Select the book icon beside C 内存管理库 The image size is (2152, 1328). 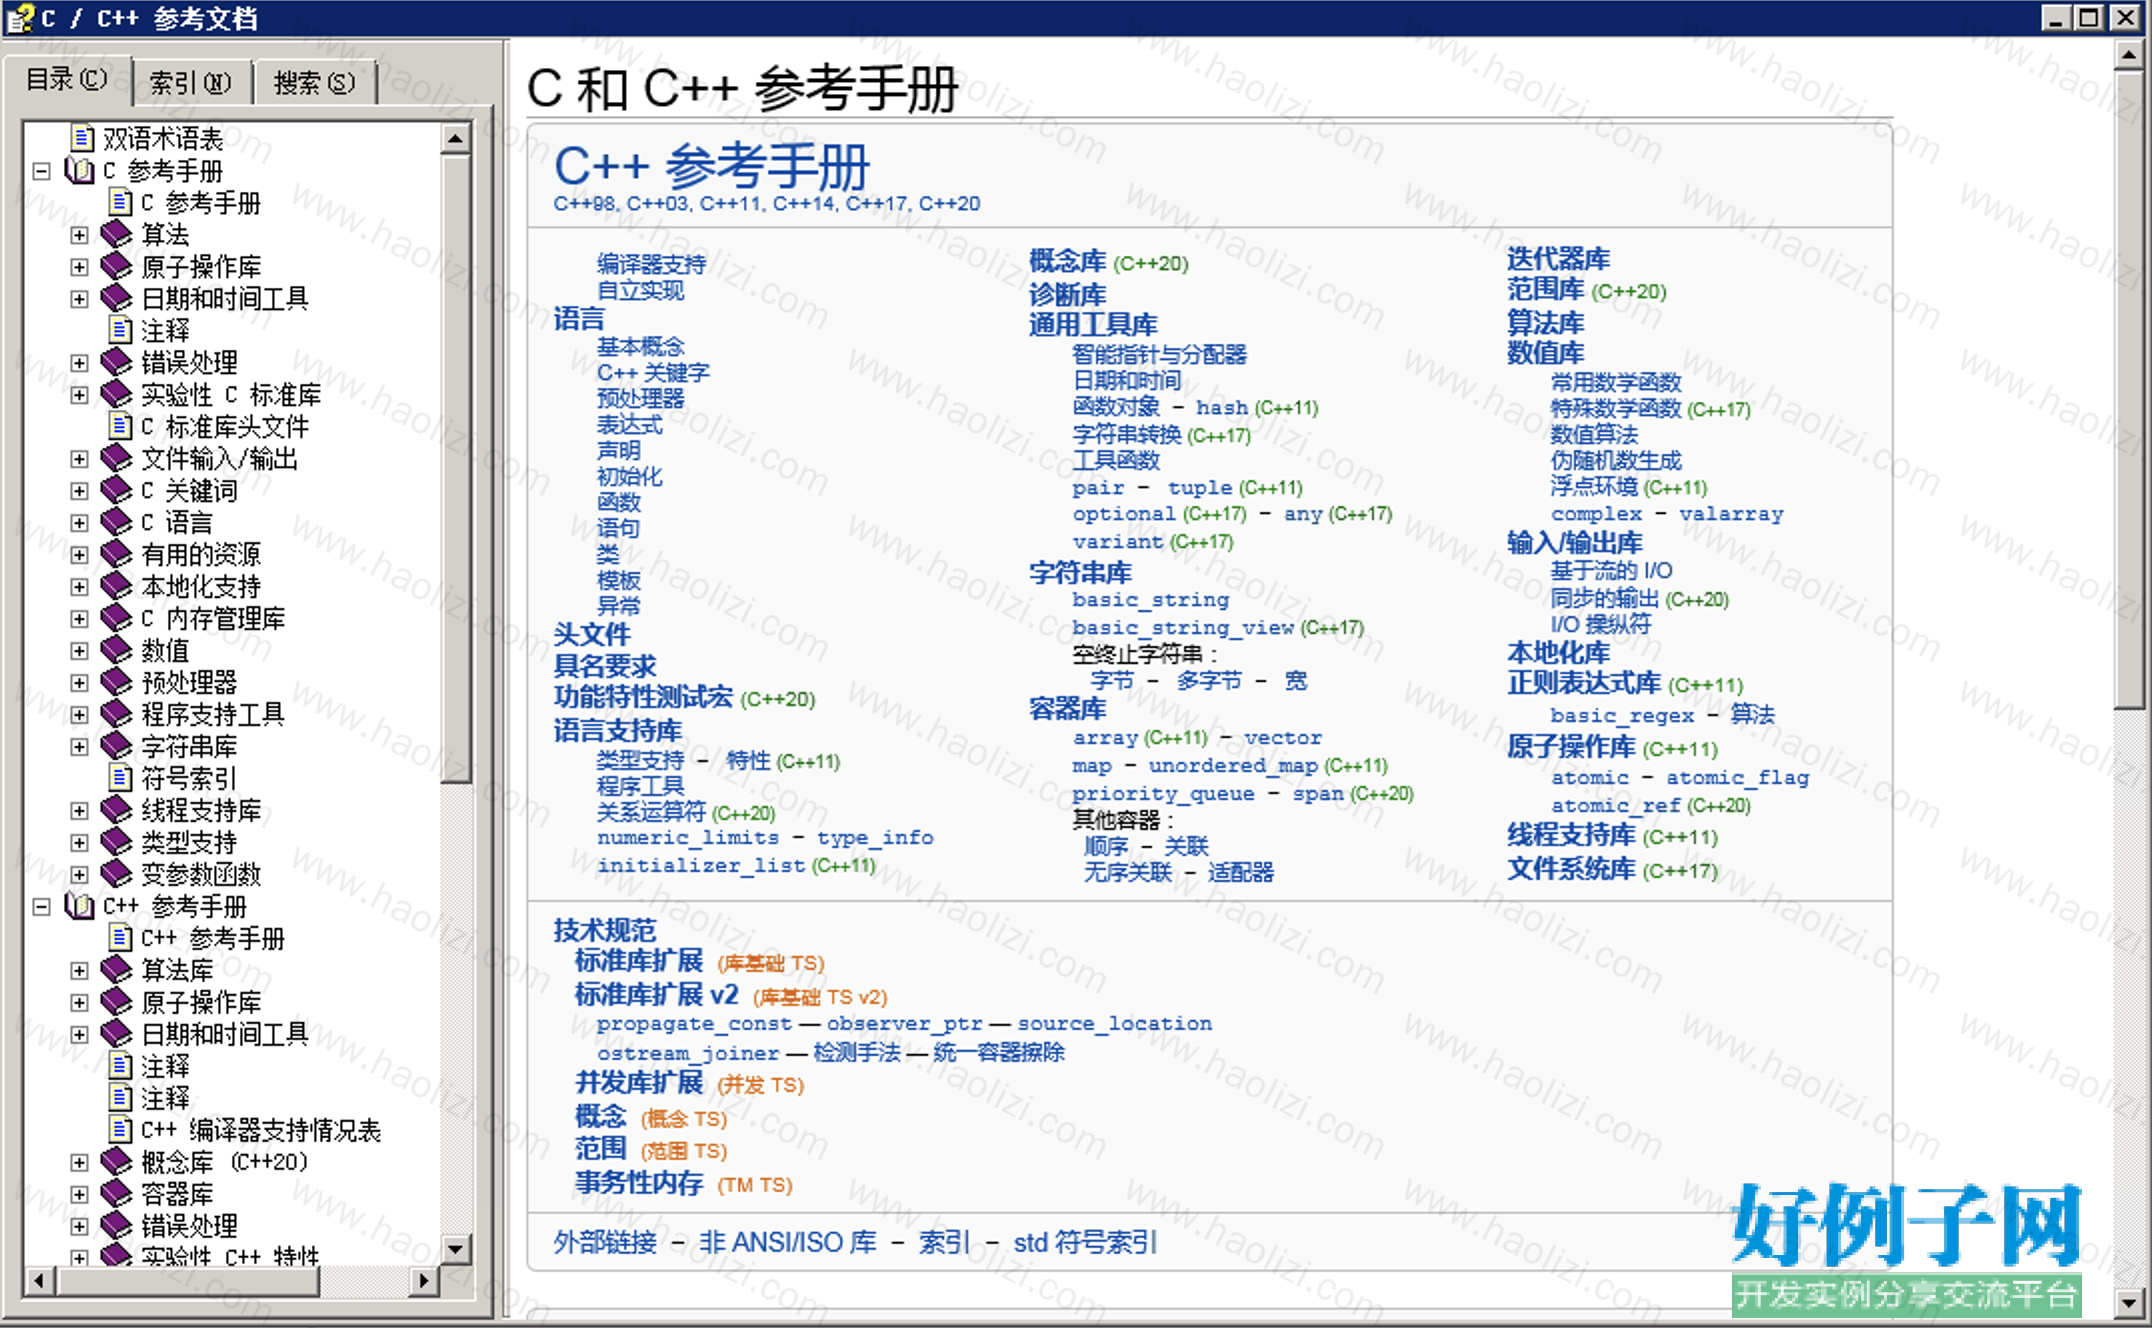click(x=117, y=618)
